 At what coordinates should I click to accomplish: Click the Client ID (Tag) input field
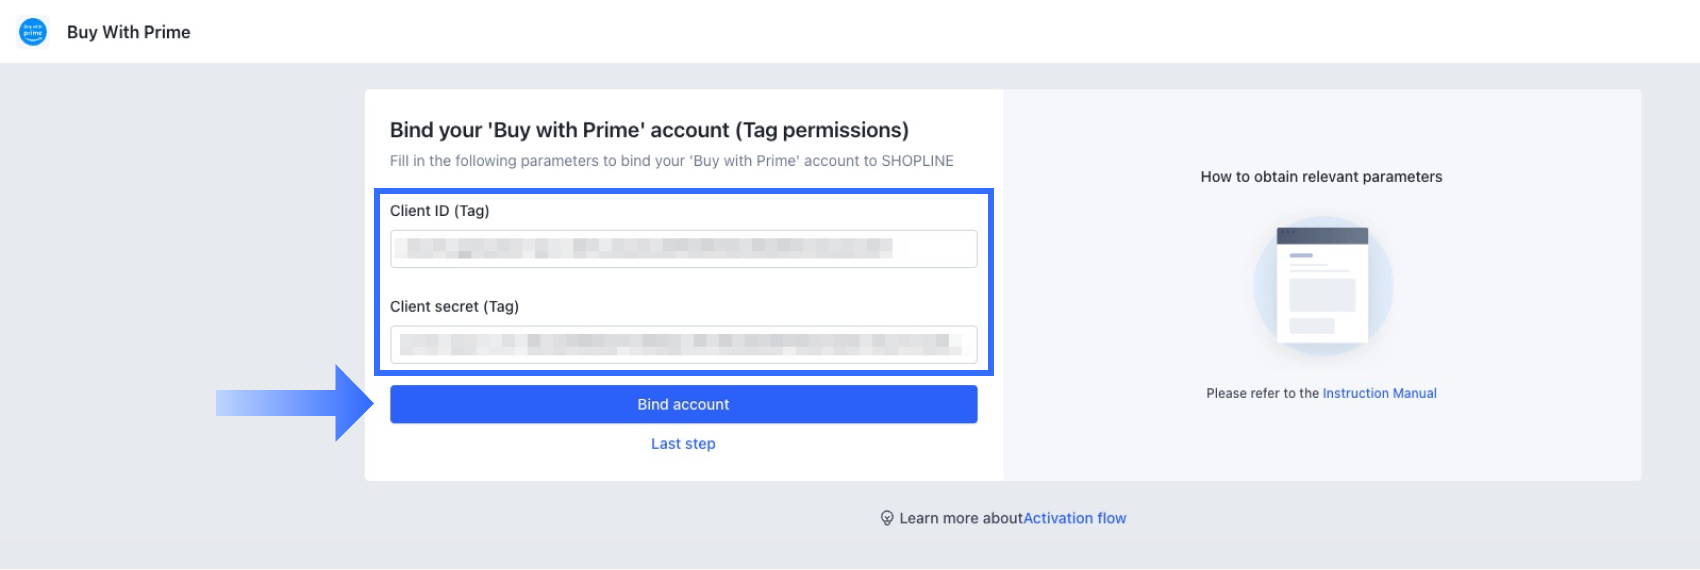(x=683, y=249)
